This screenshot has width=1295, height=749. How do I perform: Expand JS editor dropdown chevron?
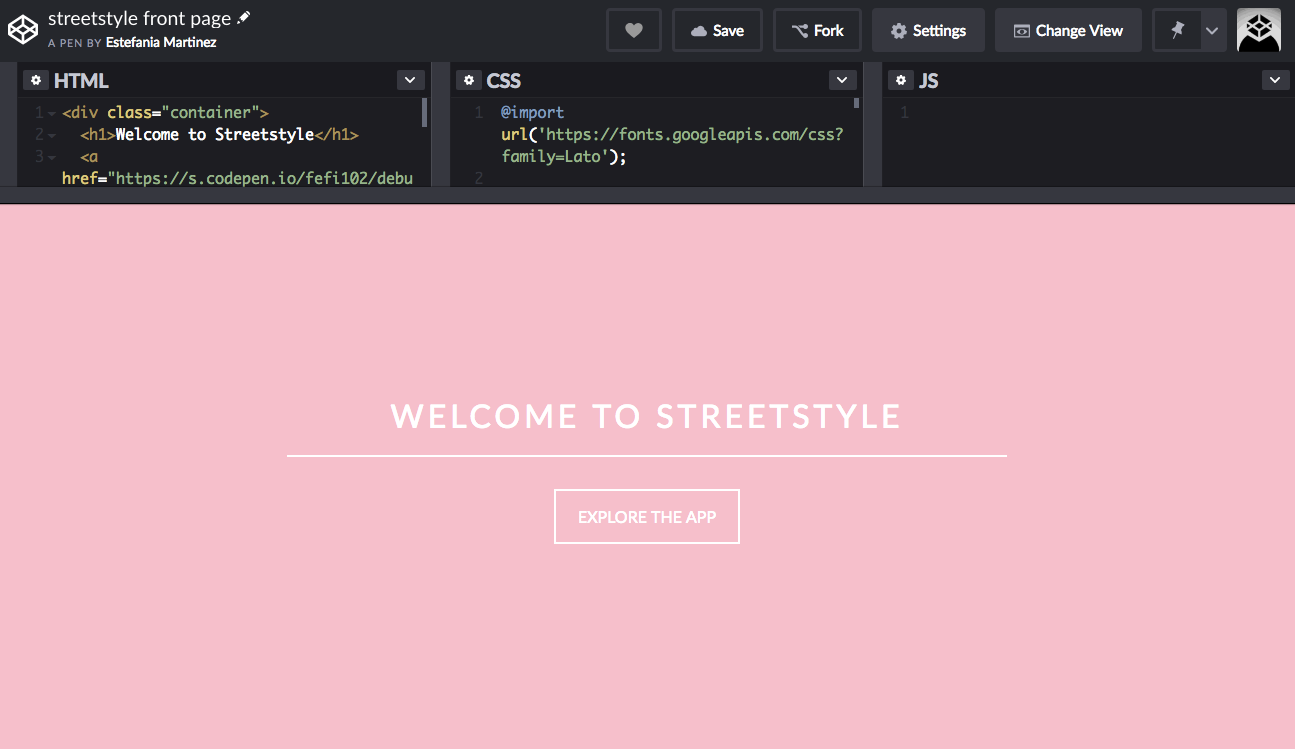click(1275, 80)
